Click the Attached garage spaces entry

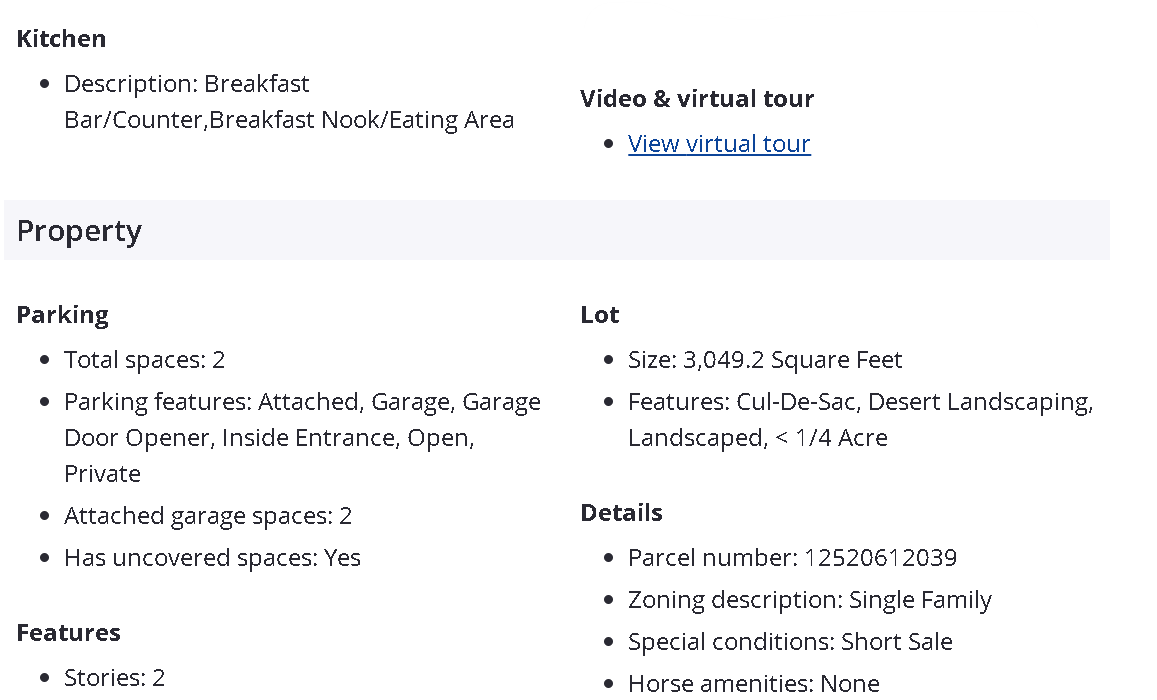tap(208, 516)
